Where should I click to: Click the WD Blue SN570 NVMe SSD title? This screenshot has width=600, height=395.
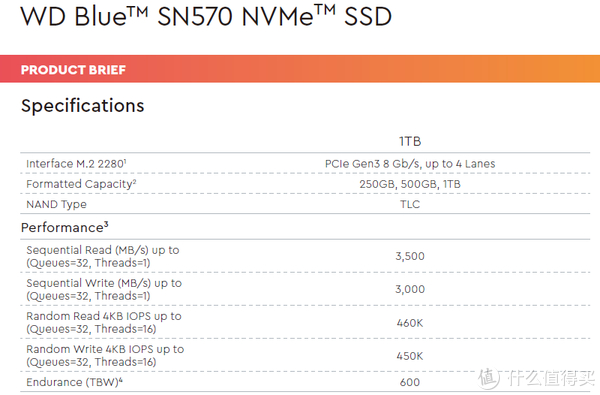(x=206, y=16)
